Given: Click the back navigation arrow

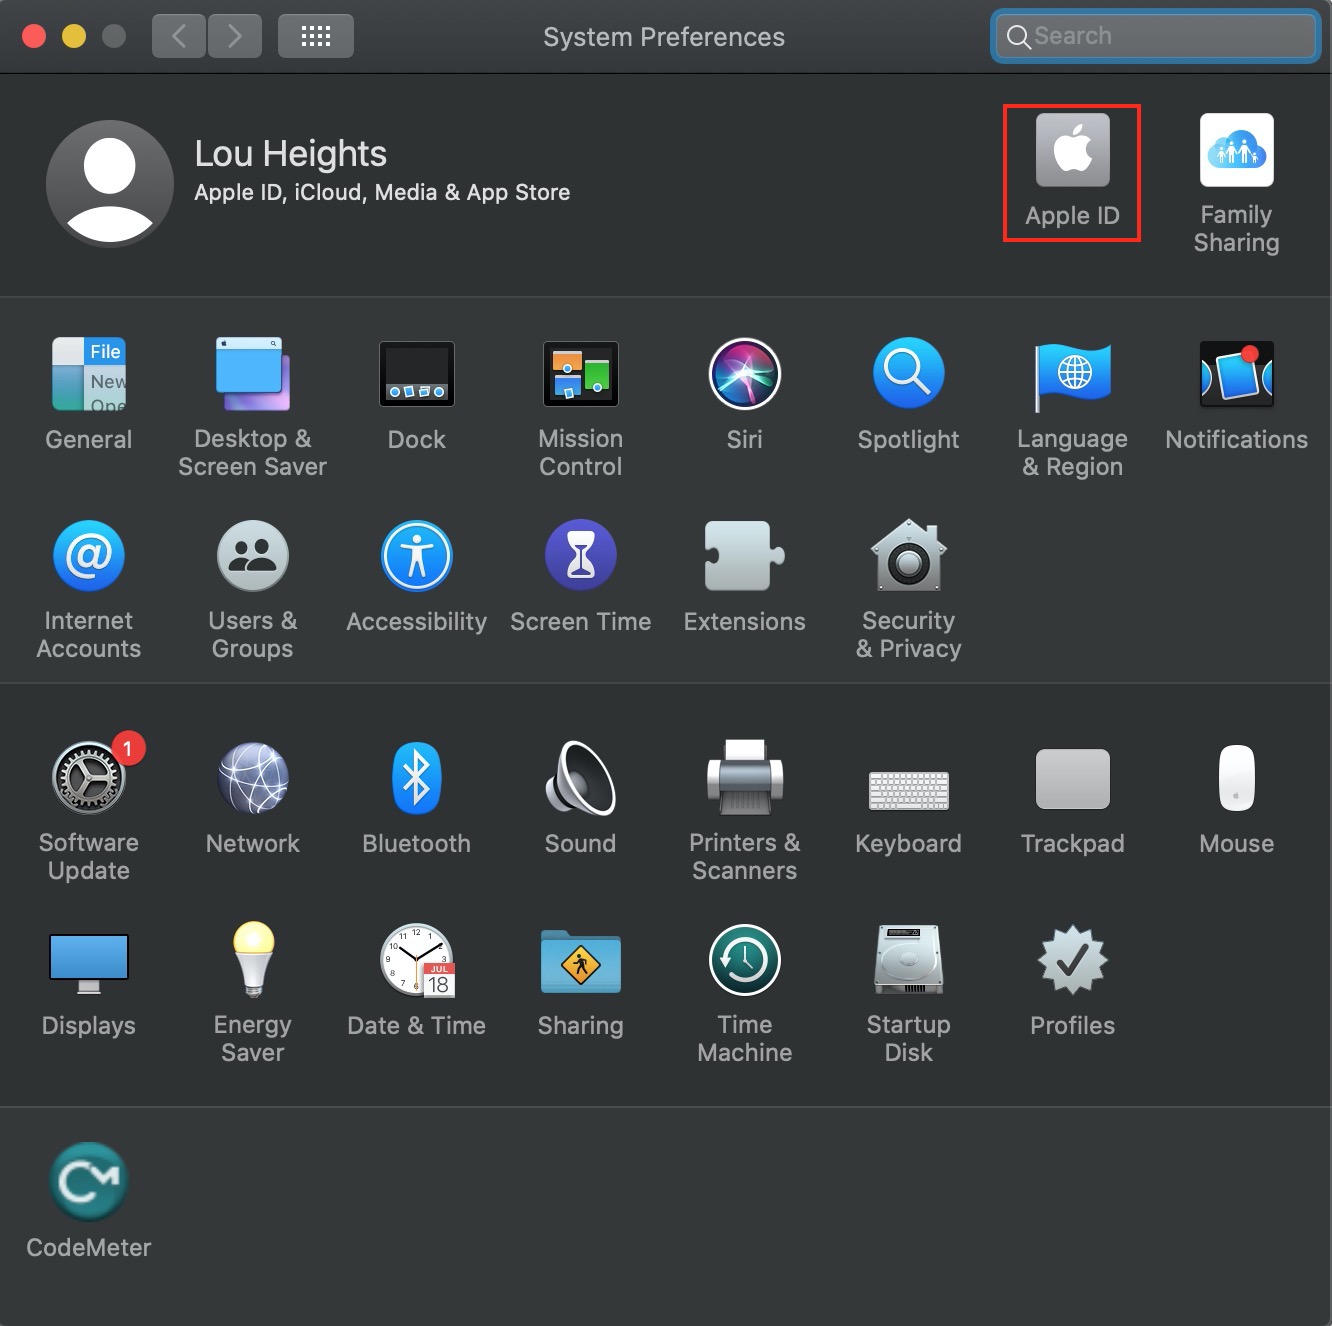Looking at the screenshot, I should coord(179,36).
